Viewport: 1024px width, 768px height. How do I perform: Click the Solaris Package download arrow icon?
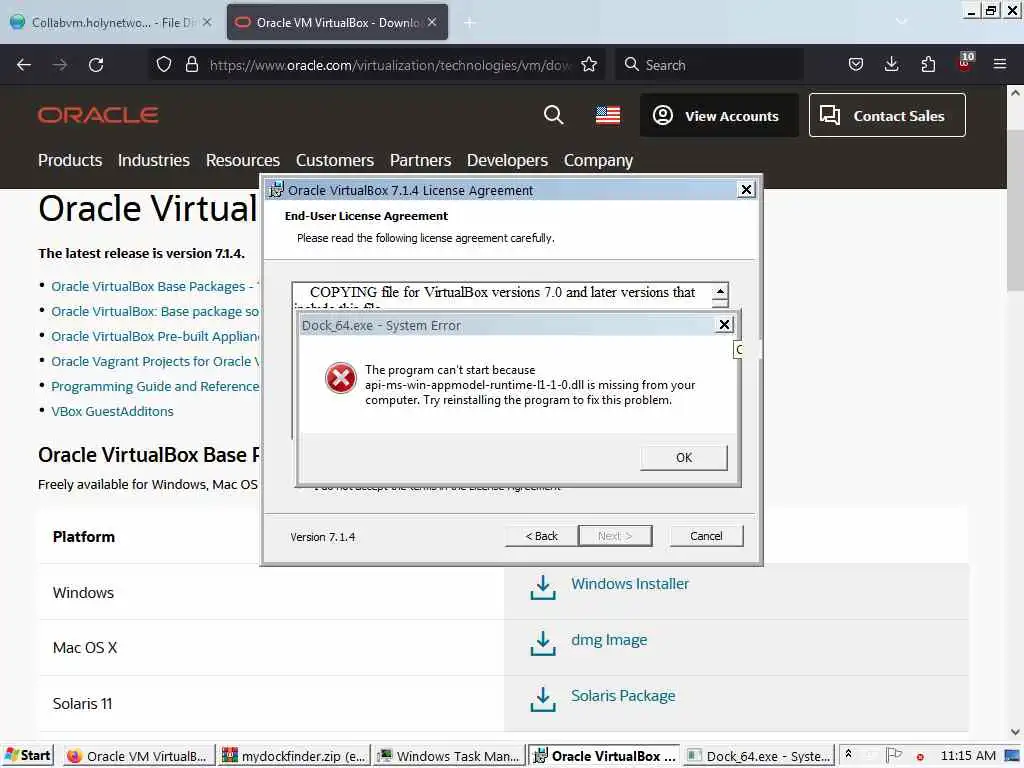[543, 699]
